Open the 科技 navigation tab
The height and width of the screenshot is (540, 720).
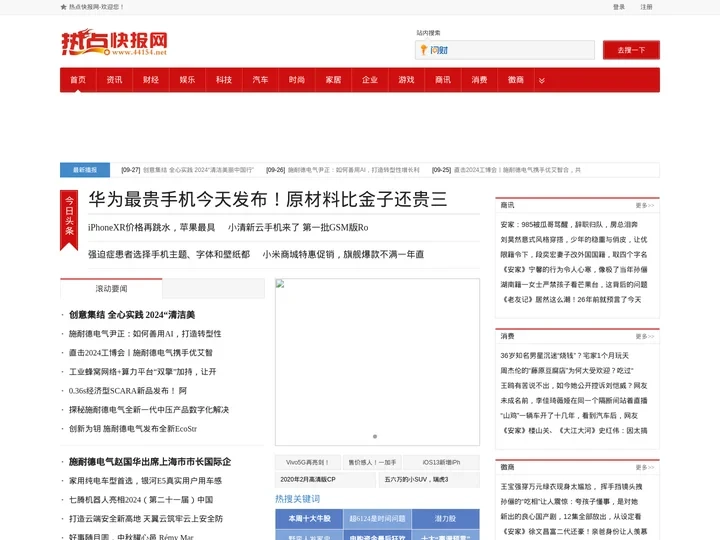(224, 80)
